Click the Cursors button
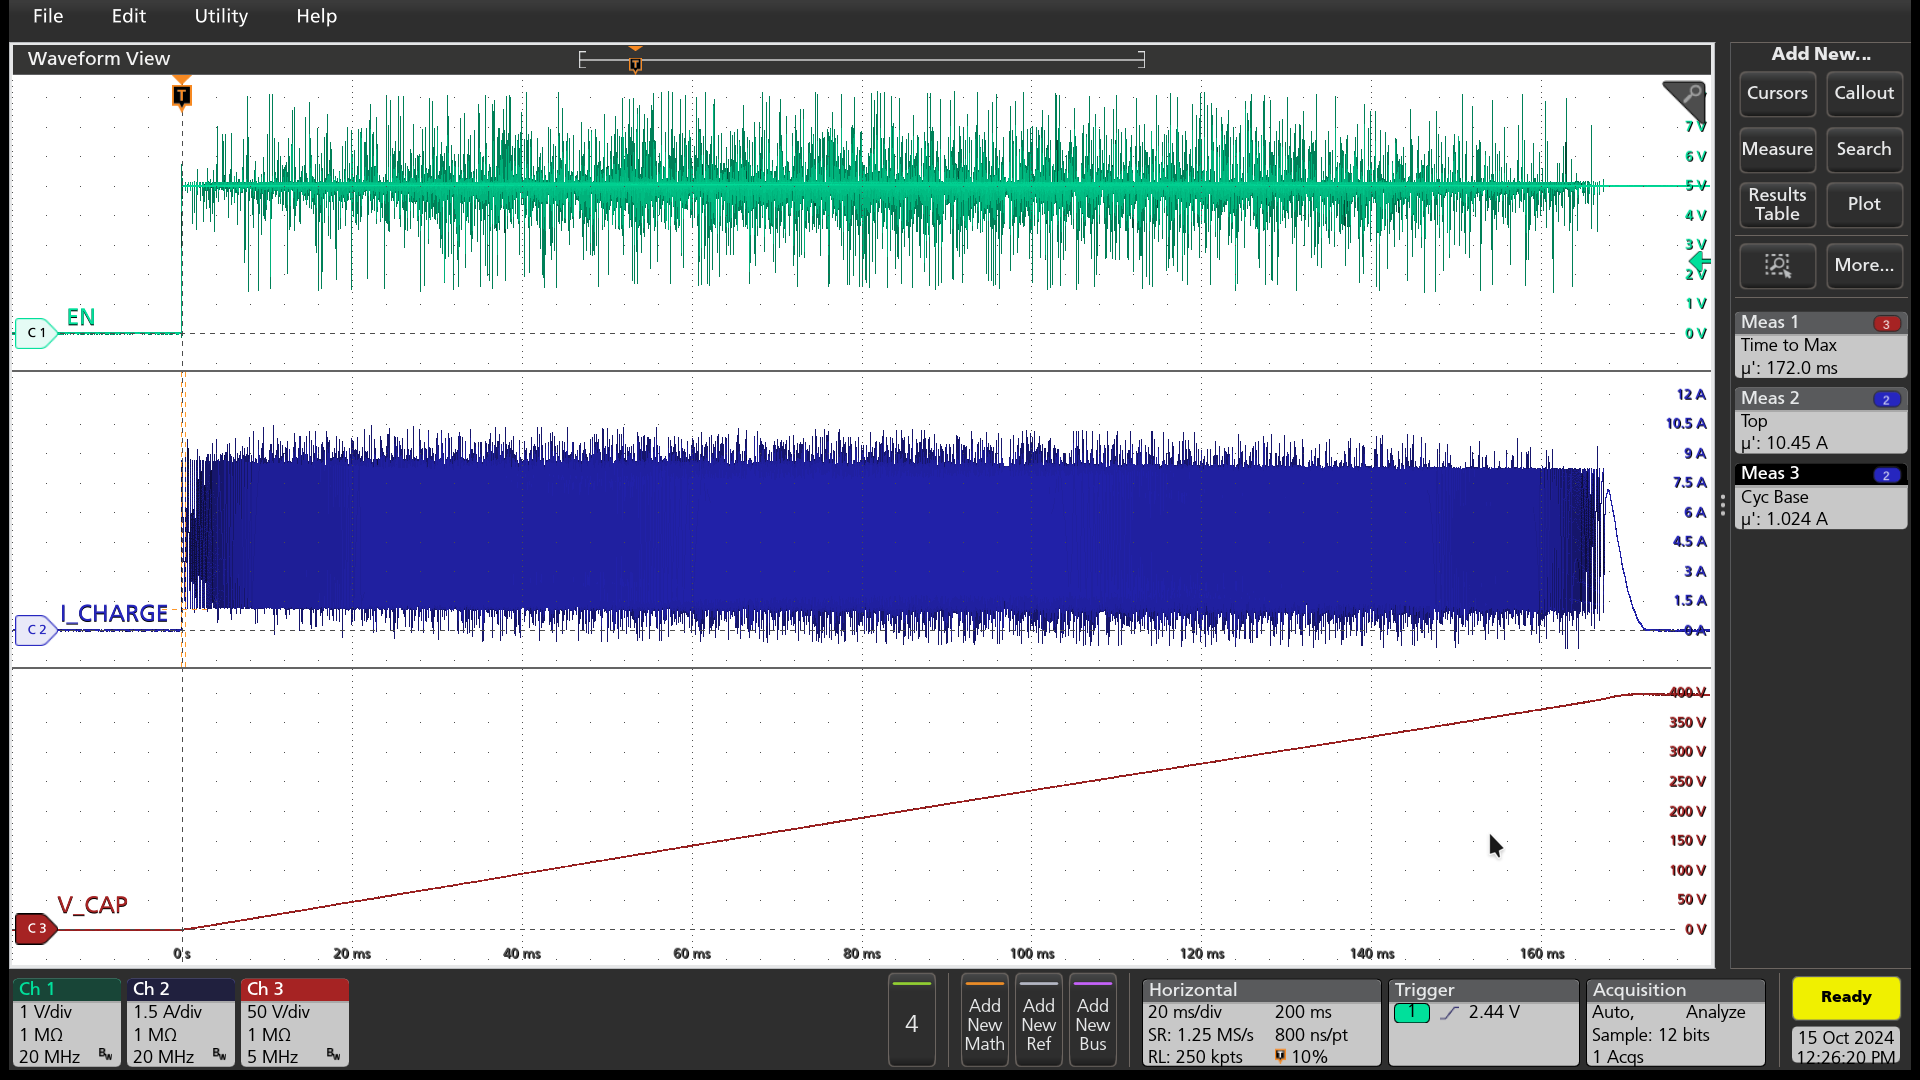This screenshot has width=1920, height=1080. point(1777,93)
